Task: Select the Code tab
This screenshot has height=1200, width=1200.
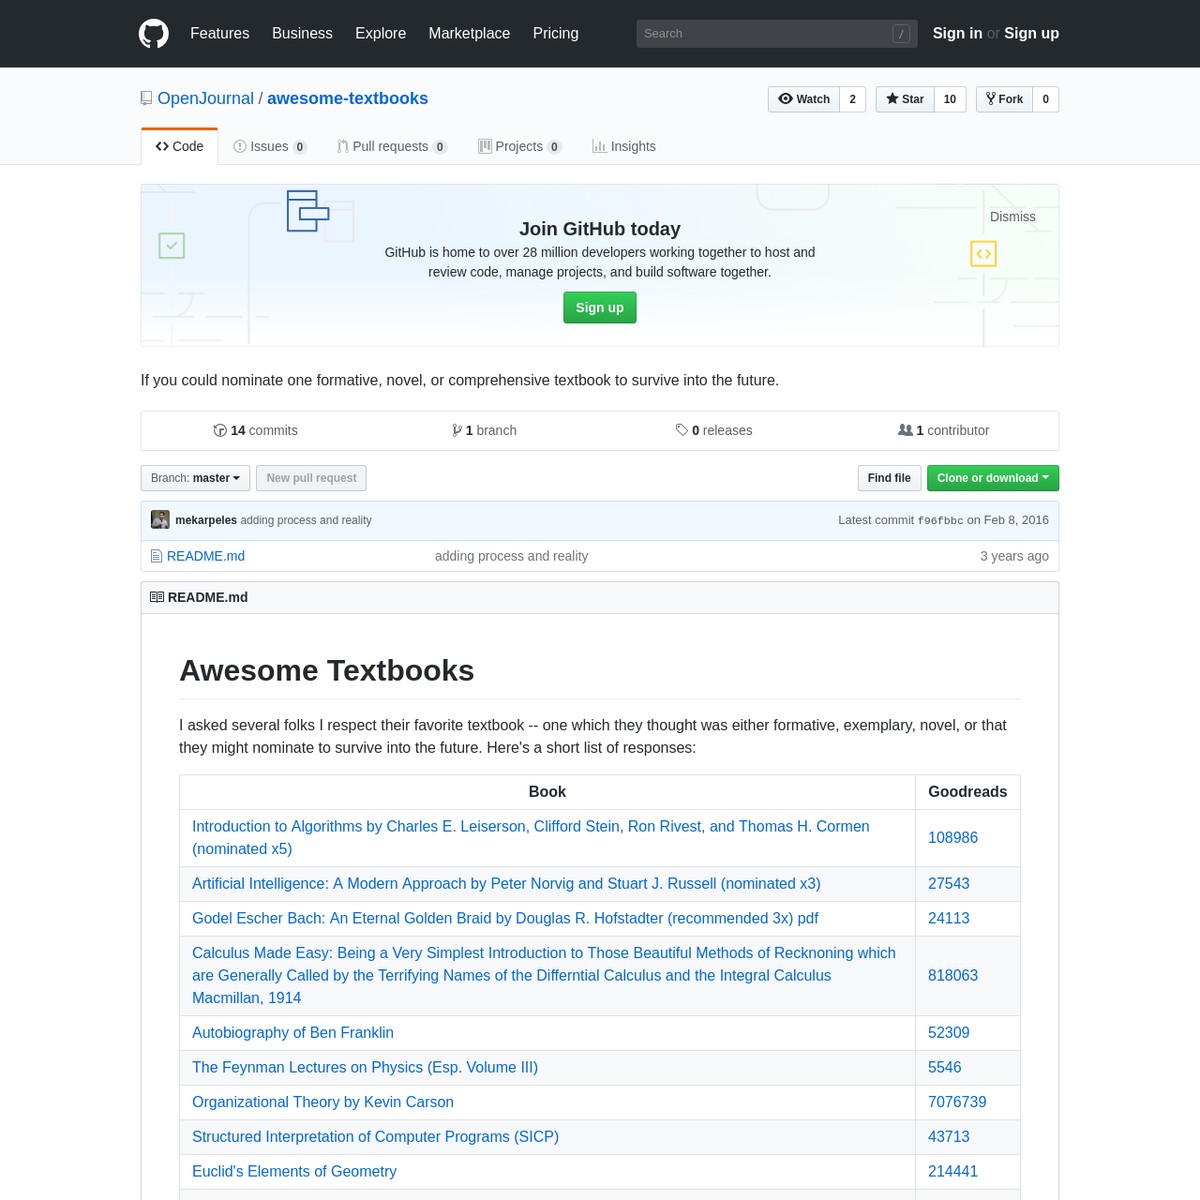Action: tap(180, 146)
